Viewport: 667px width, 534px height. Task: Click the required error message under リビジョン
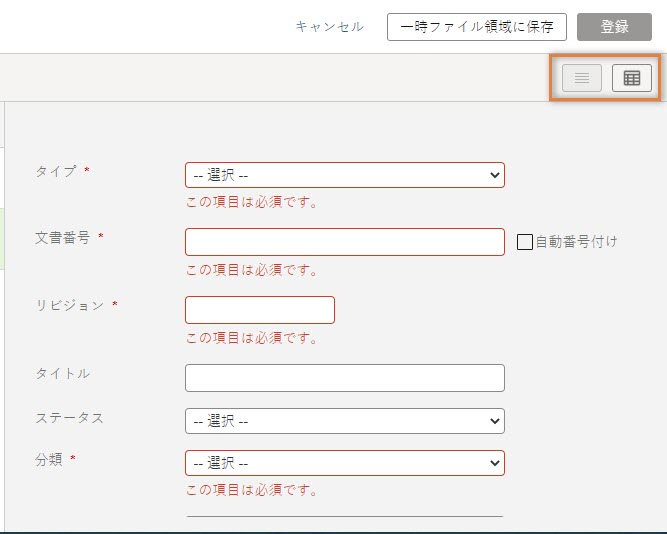pos(252,338)
